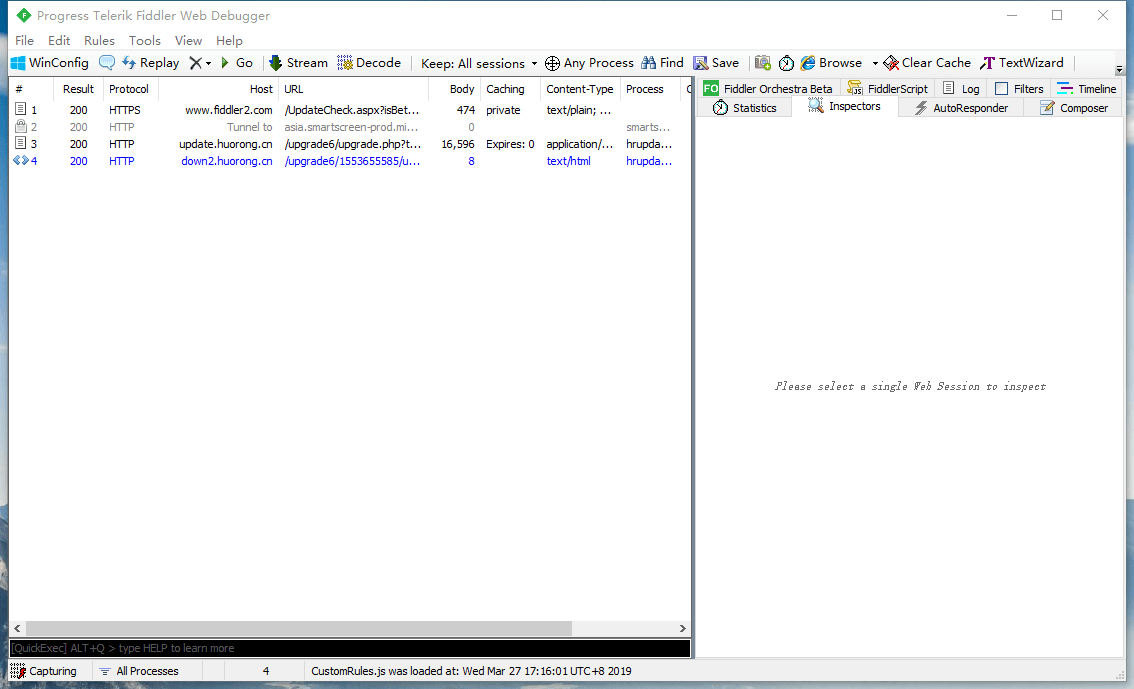Expand the toolbar overflow arrow
The width and height of the screenshot is (1134, 689).
tap(1119, 70)
